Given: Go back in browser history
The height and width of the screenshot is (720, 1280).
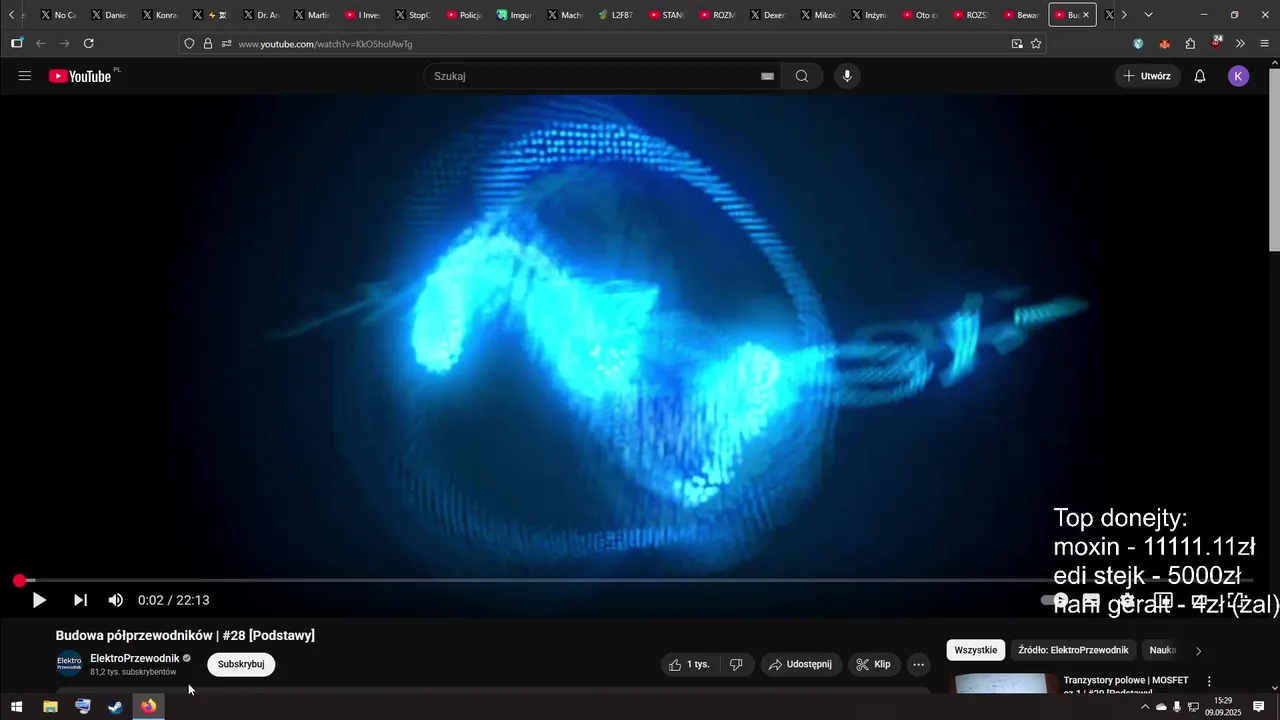Looking at the screenshot, I should pos(41,44).
